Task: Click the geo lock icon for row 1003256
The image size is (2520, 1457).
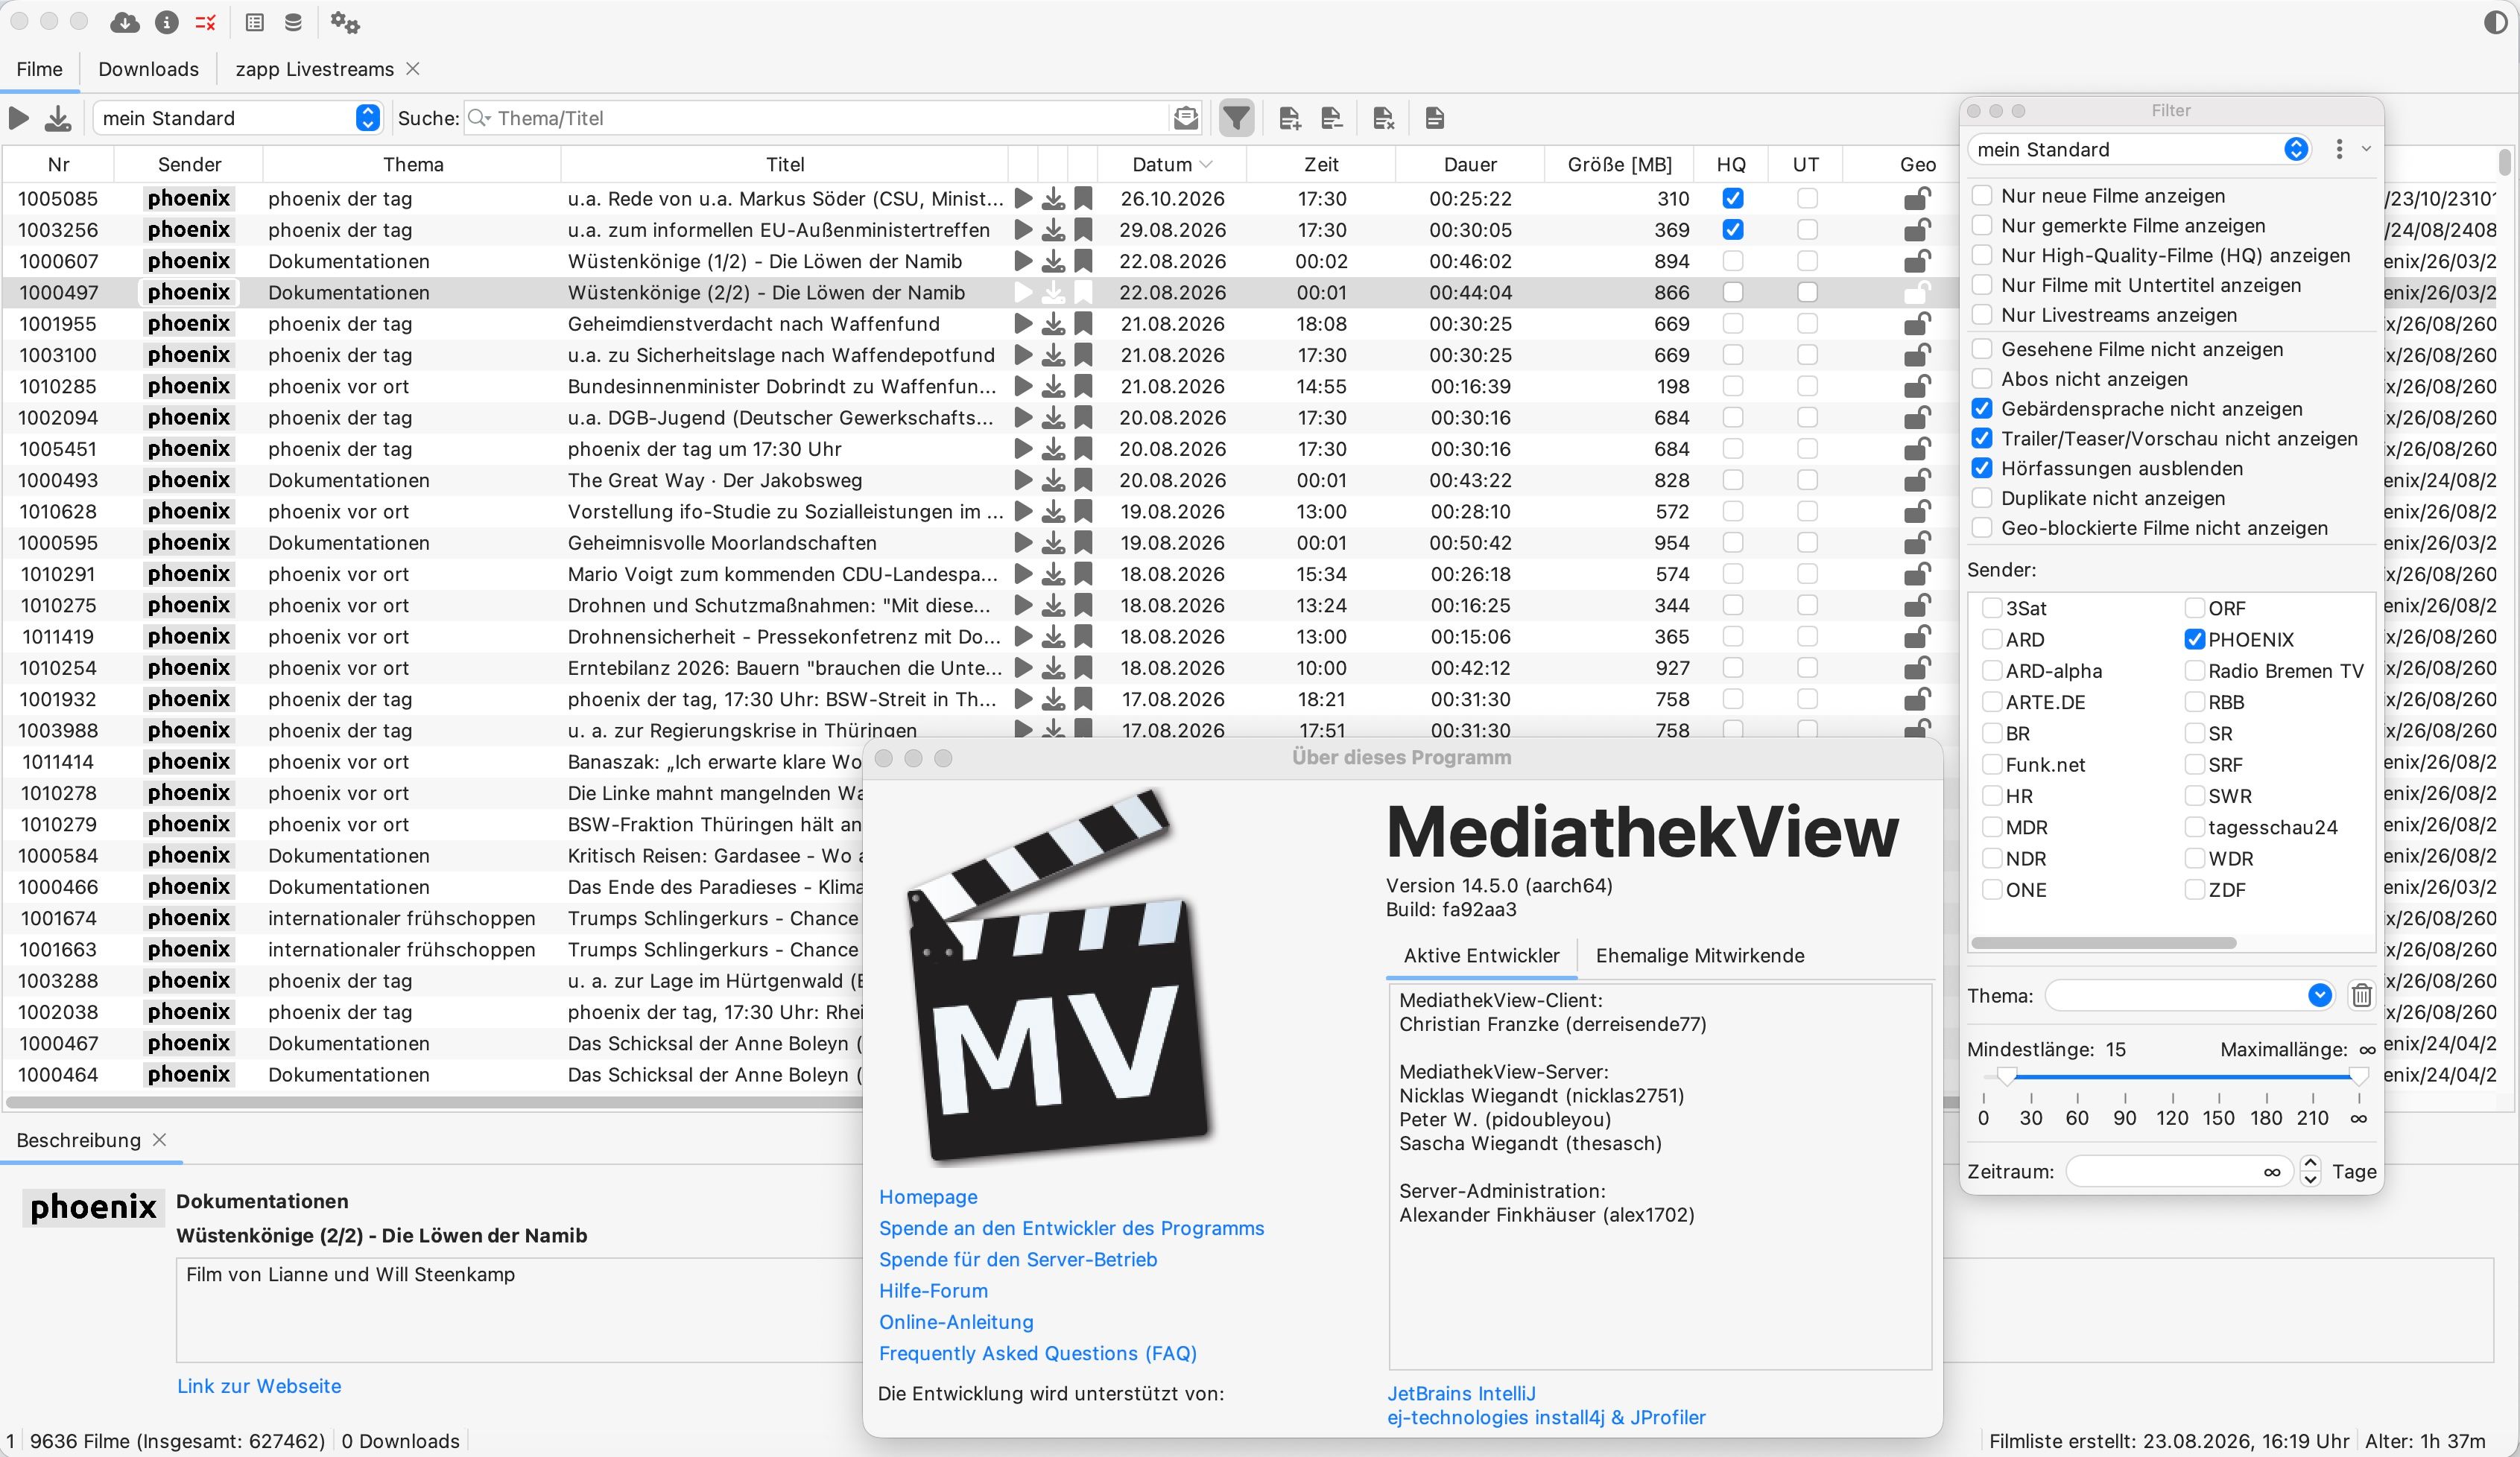Action: pos(1916,230)
